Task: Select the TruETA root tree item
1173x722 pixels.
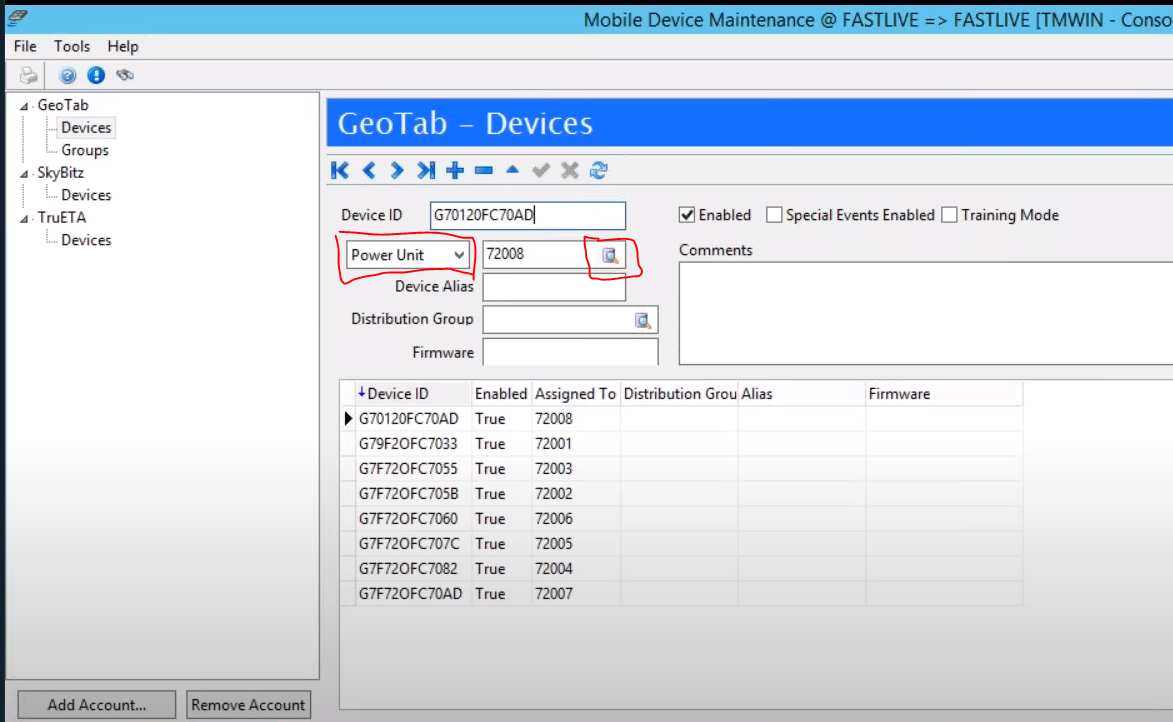Action: coord(62,218)
